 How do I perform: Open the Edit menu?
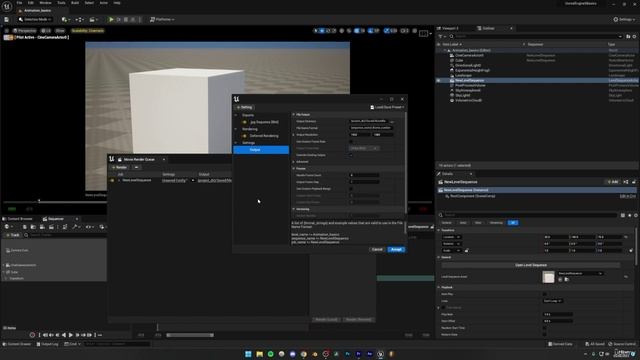31,3
